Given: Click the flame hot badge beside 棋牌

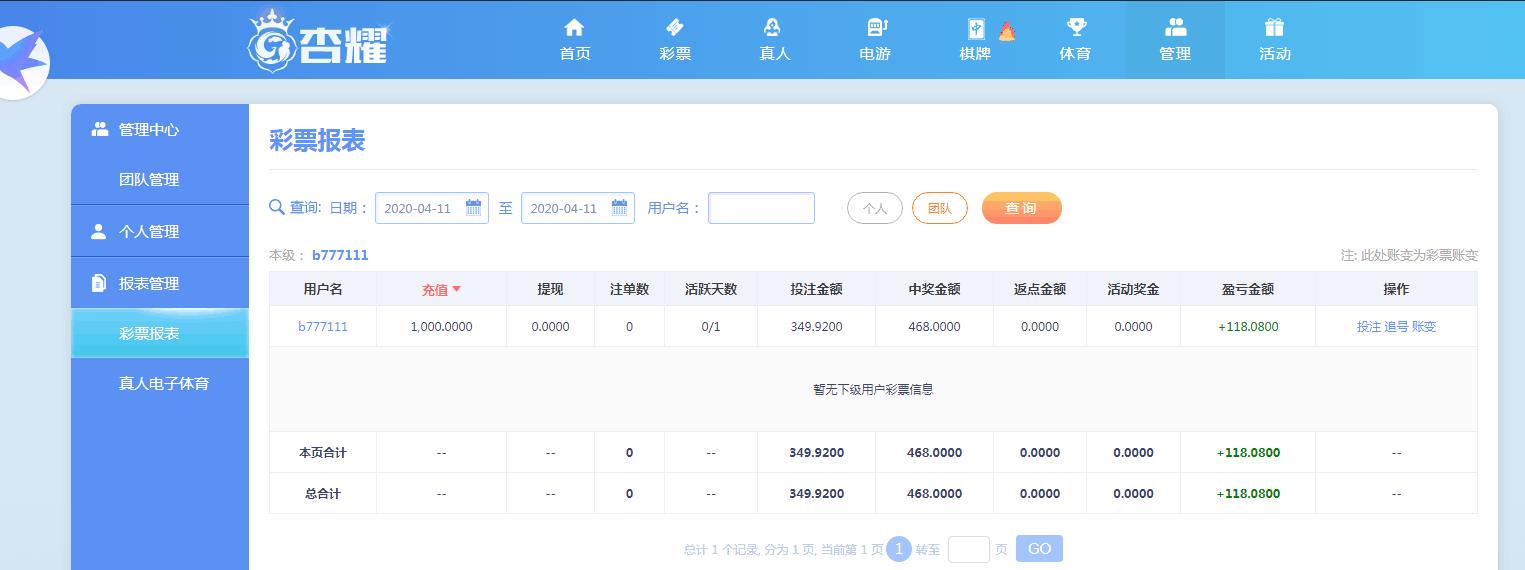Looking at the screenshot, I should 1006,31.
